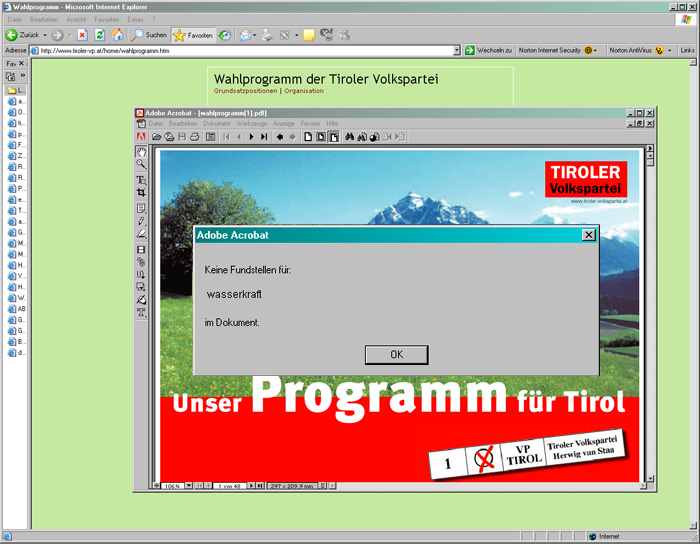Open the Zurück history dropdown arrow
700x544 pixels.
[x=45, y=35]
